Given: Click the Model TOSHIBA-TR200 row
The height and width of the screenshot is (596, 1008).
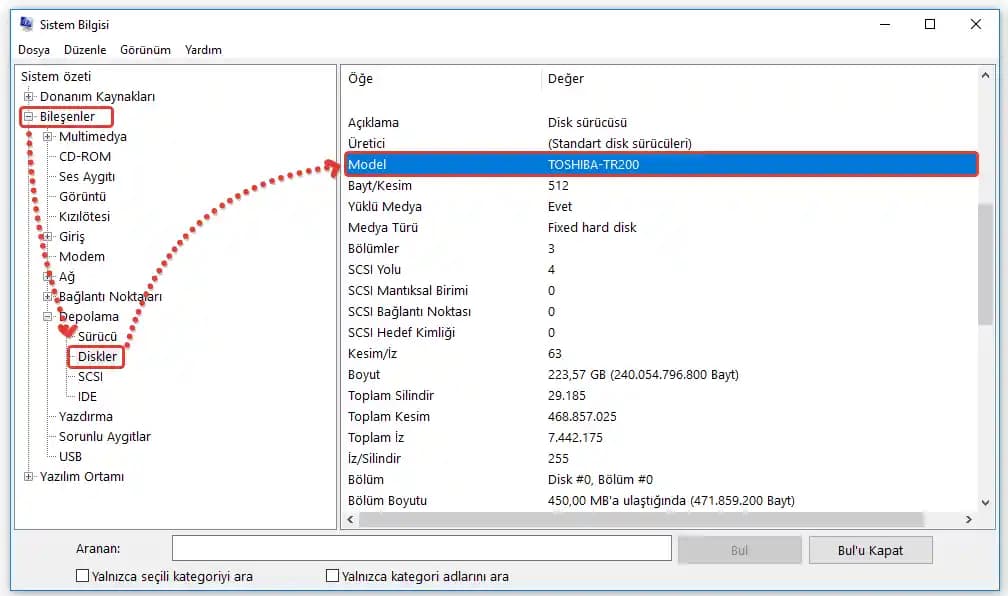Looking at the screenshot, I should [x=660, y=165].
